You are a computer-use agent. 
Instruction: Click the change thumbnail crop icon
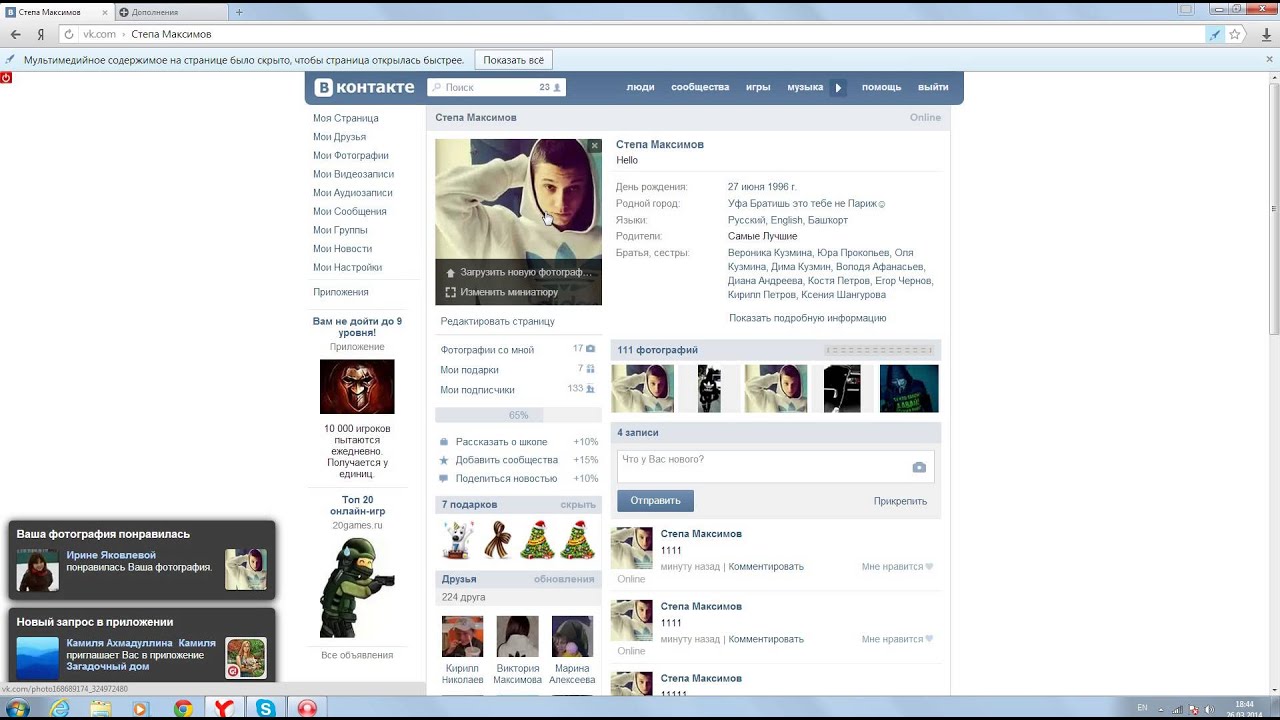[450, 292]
